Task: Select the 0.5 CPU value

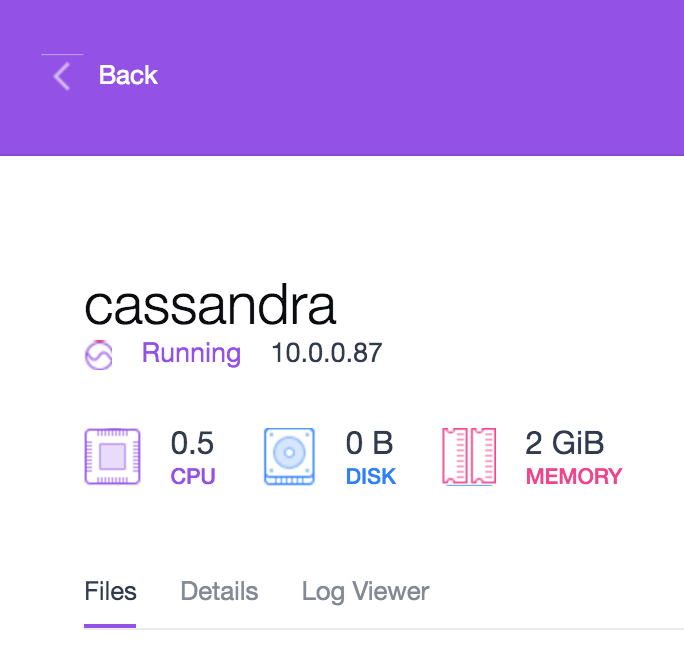Action: point(193,442)
